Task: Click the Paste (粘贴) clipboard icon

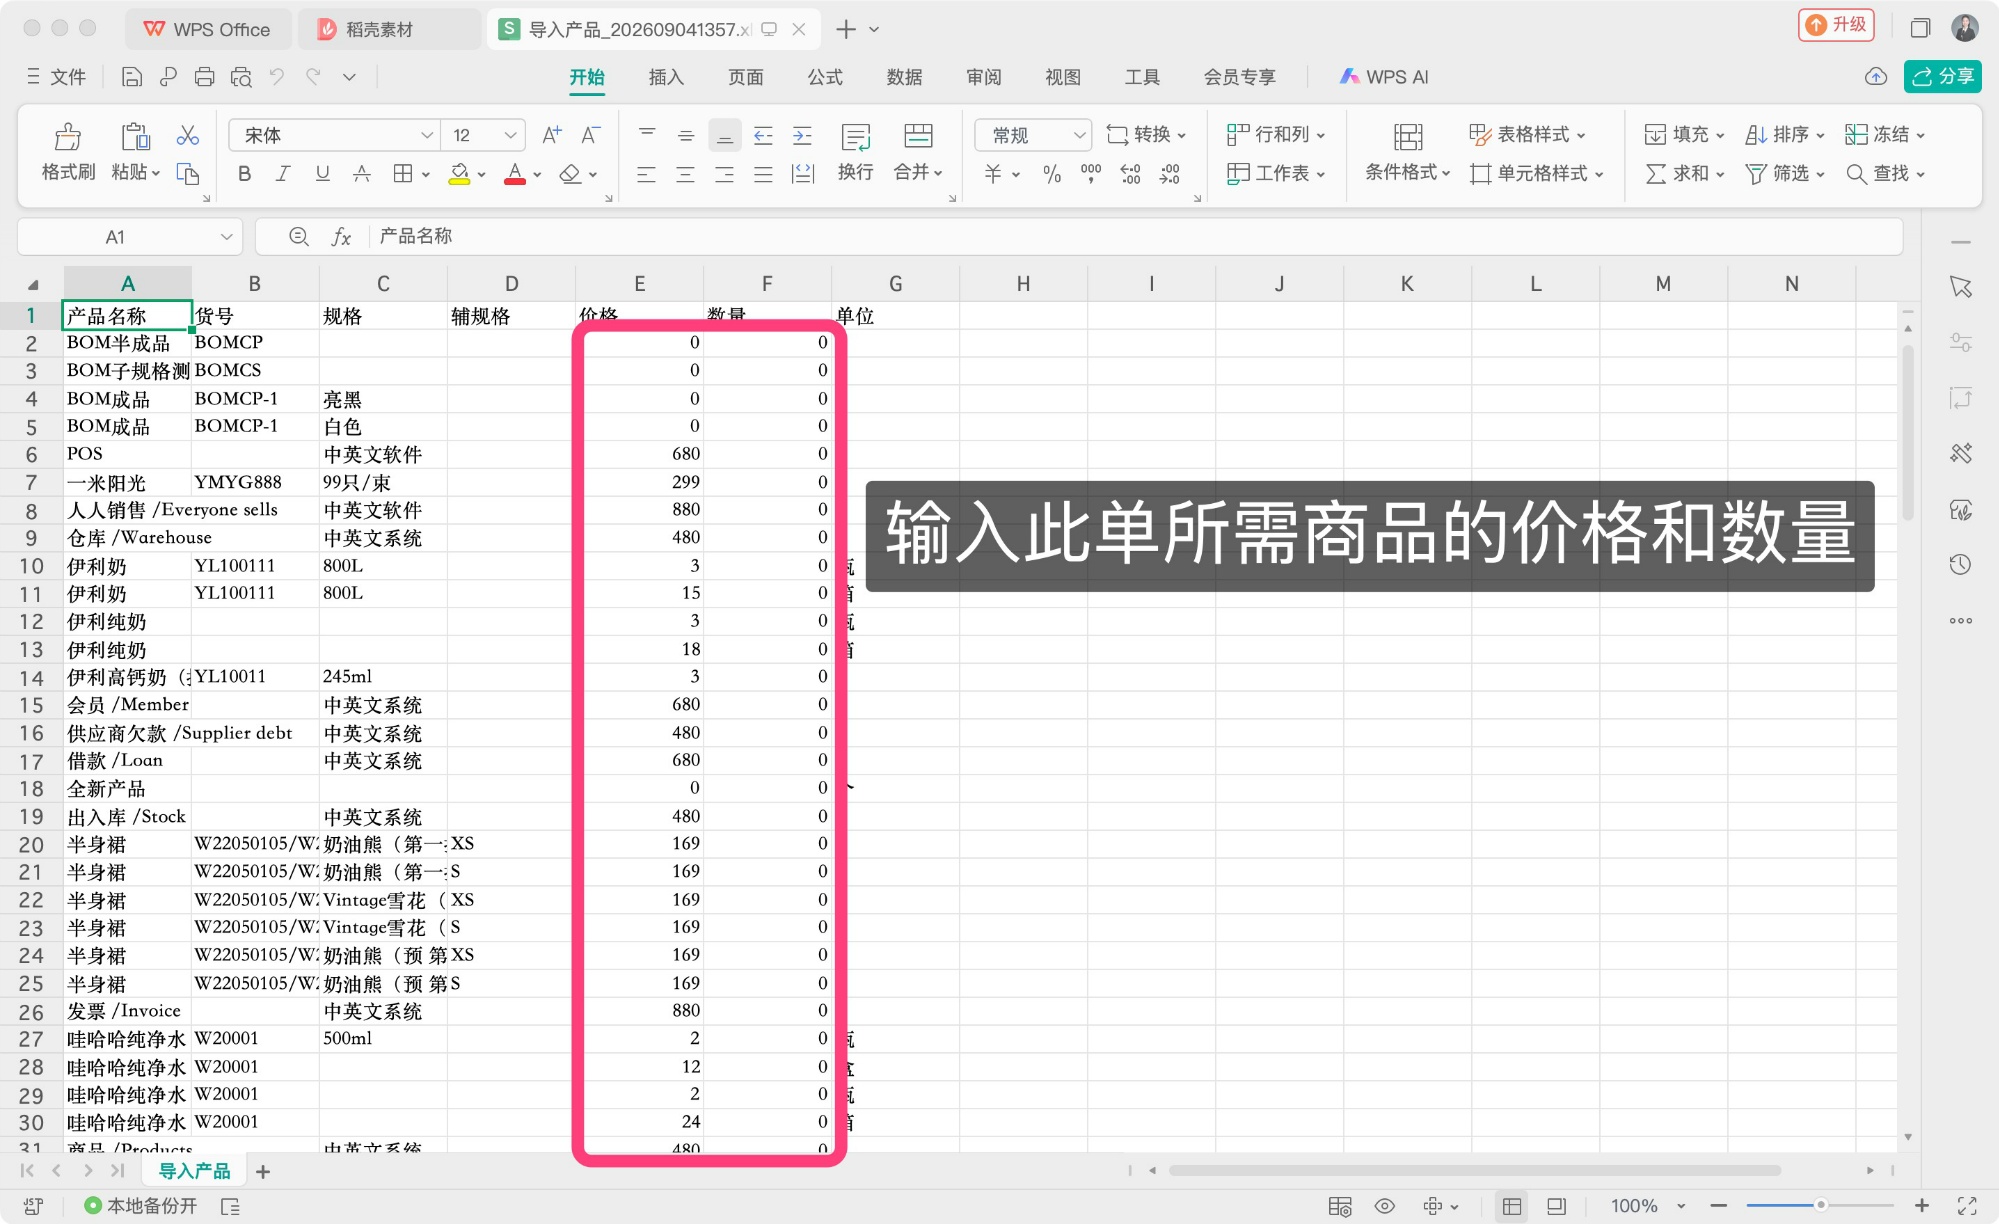Action: [135, 136]
